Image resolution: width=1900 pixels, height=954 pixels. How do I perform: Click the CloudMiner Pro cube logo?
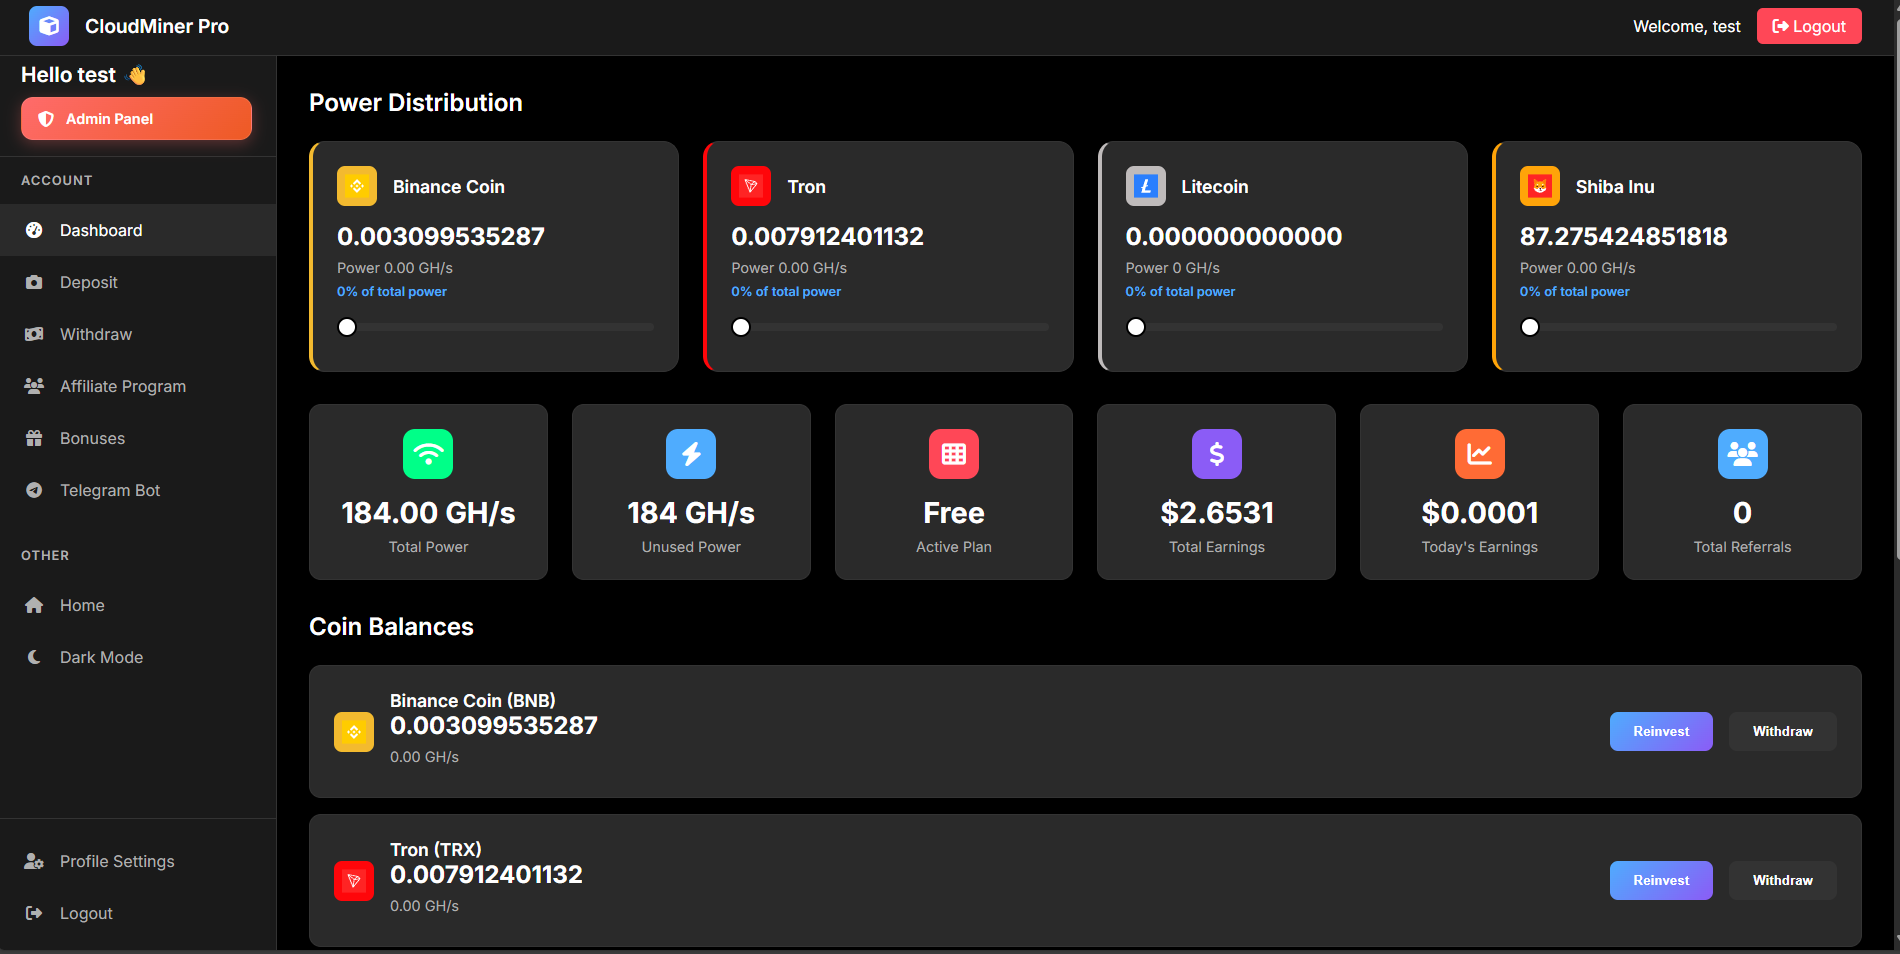click(x=48, y=26)
